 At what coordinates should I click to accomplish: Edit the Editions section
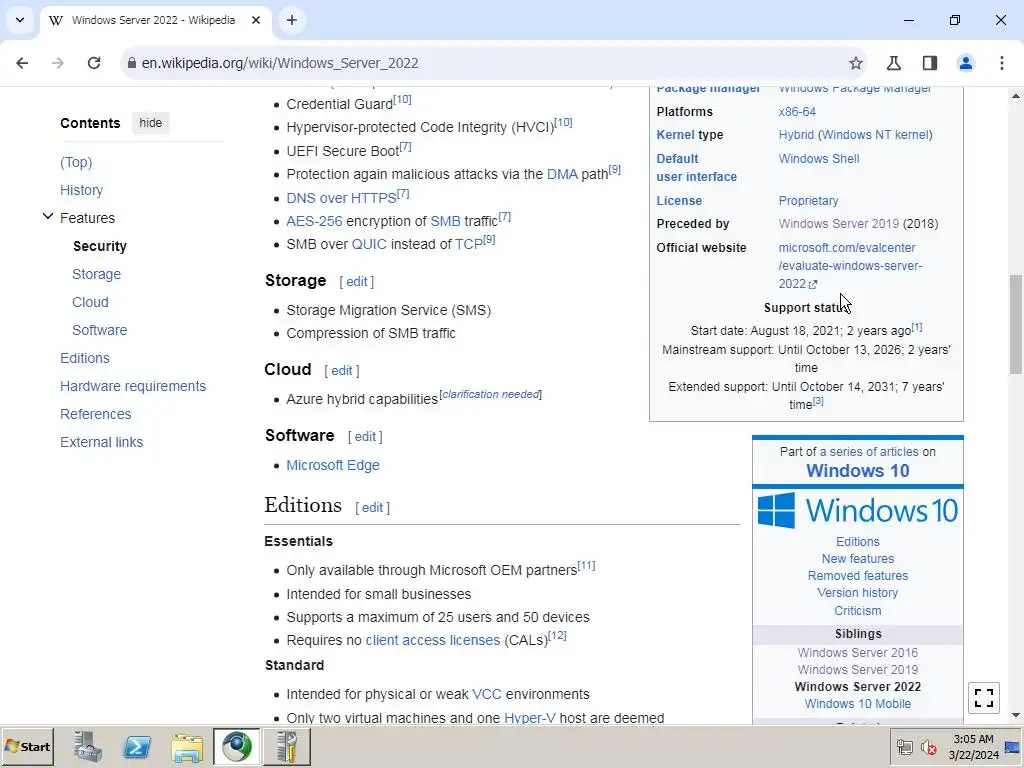(x=372, y=507)
